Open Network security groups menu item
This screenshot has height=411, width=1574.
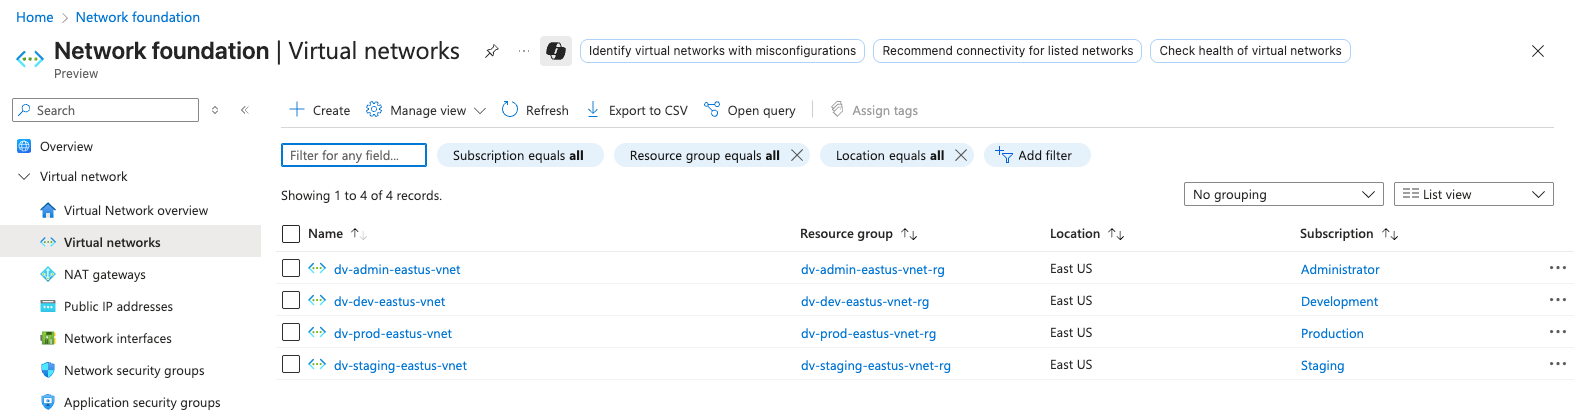coord(134,370)
